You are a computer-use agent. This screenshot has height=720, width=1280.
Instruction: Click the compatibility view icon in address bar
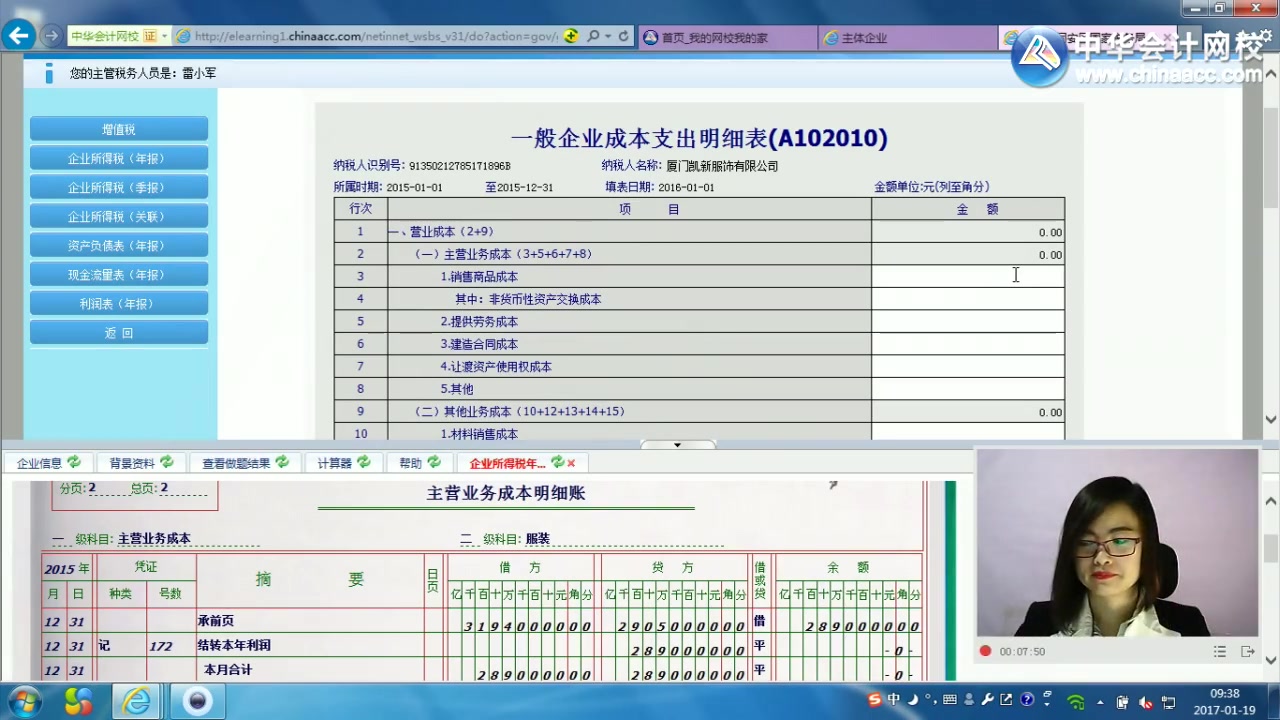click(571, 36)
